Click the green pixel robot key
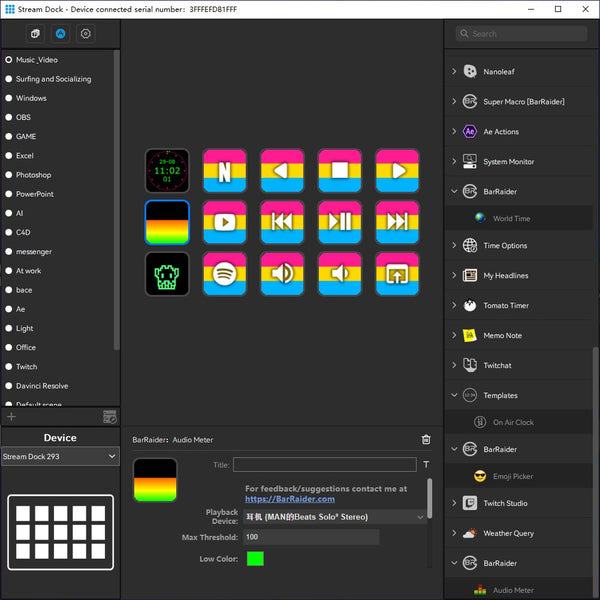600x600 pixels. click(167, 274)
